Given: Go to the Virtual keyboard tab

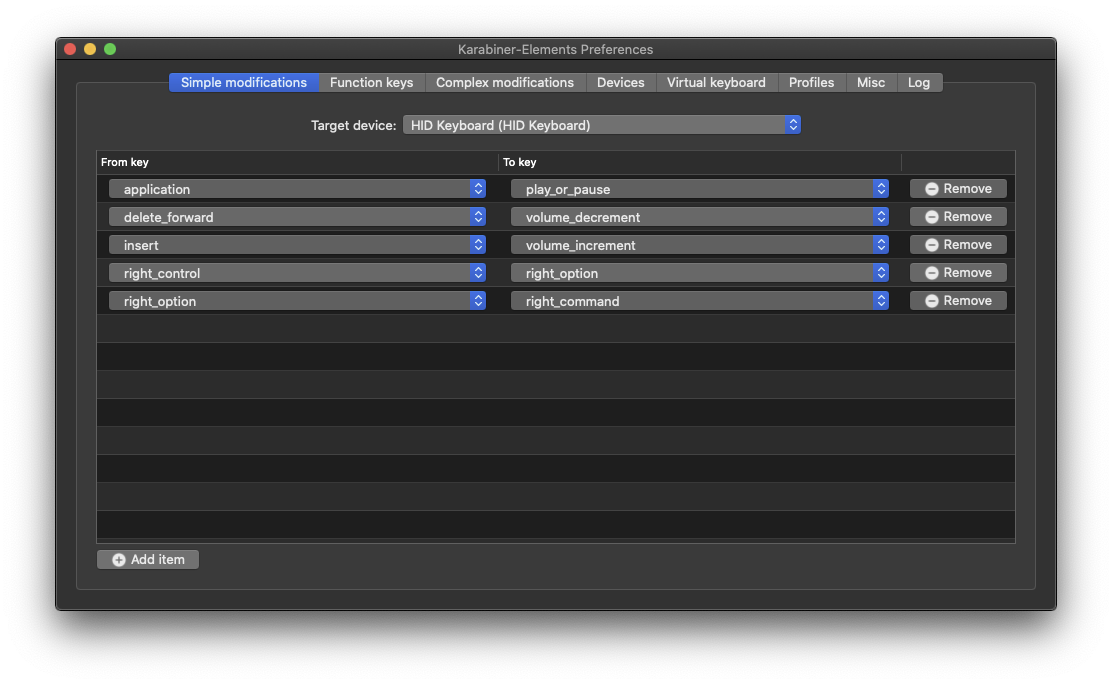Looking at the screenshot, I should 716,82.
